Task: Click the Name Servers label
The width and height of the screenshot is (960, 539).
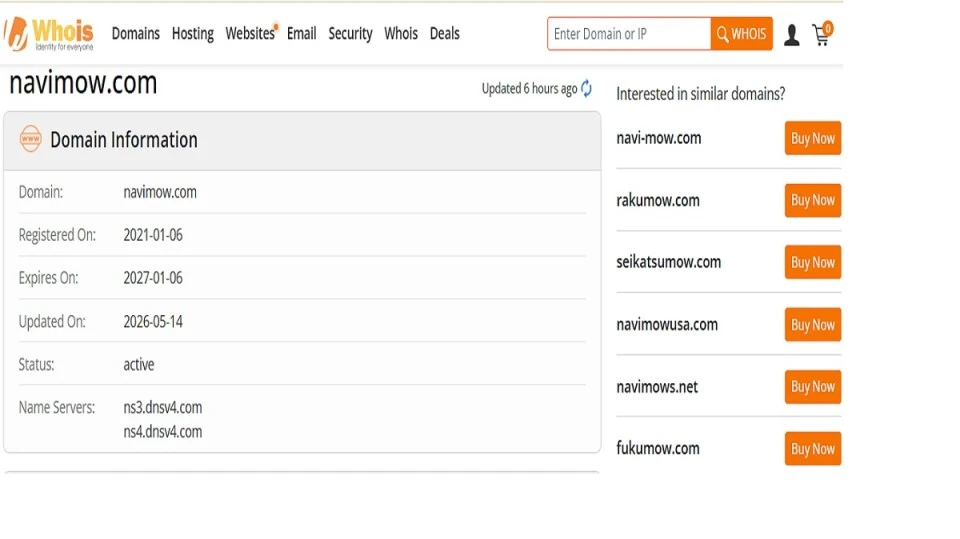Action: tap(56, 407)
